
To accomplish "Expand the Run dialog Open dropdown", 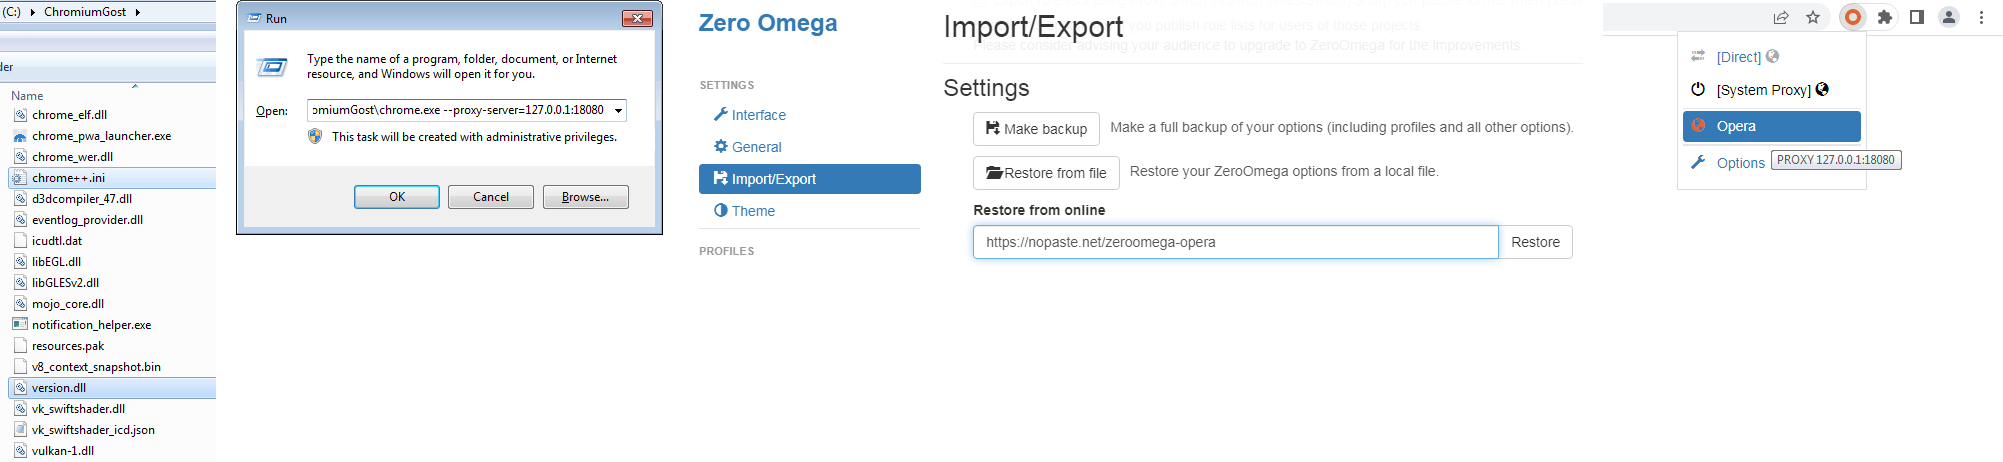I will click(619, 111).
